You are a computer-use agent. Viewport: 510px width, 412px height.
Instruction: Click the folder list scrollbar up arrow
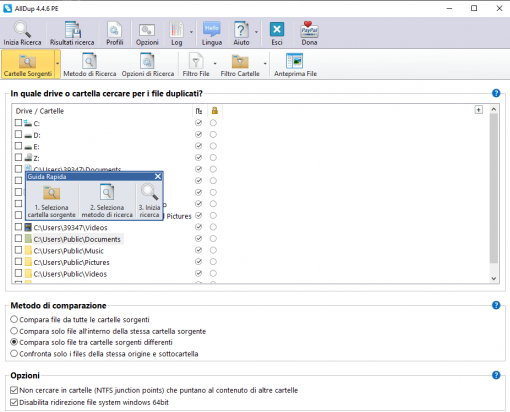click(494, 109)
